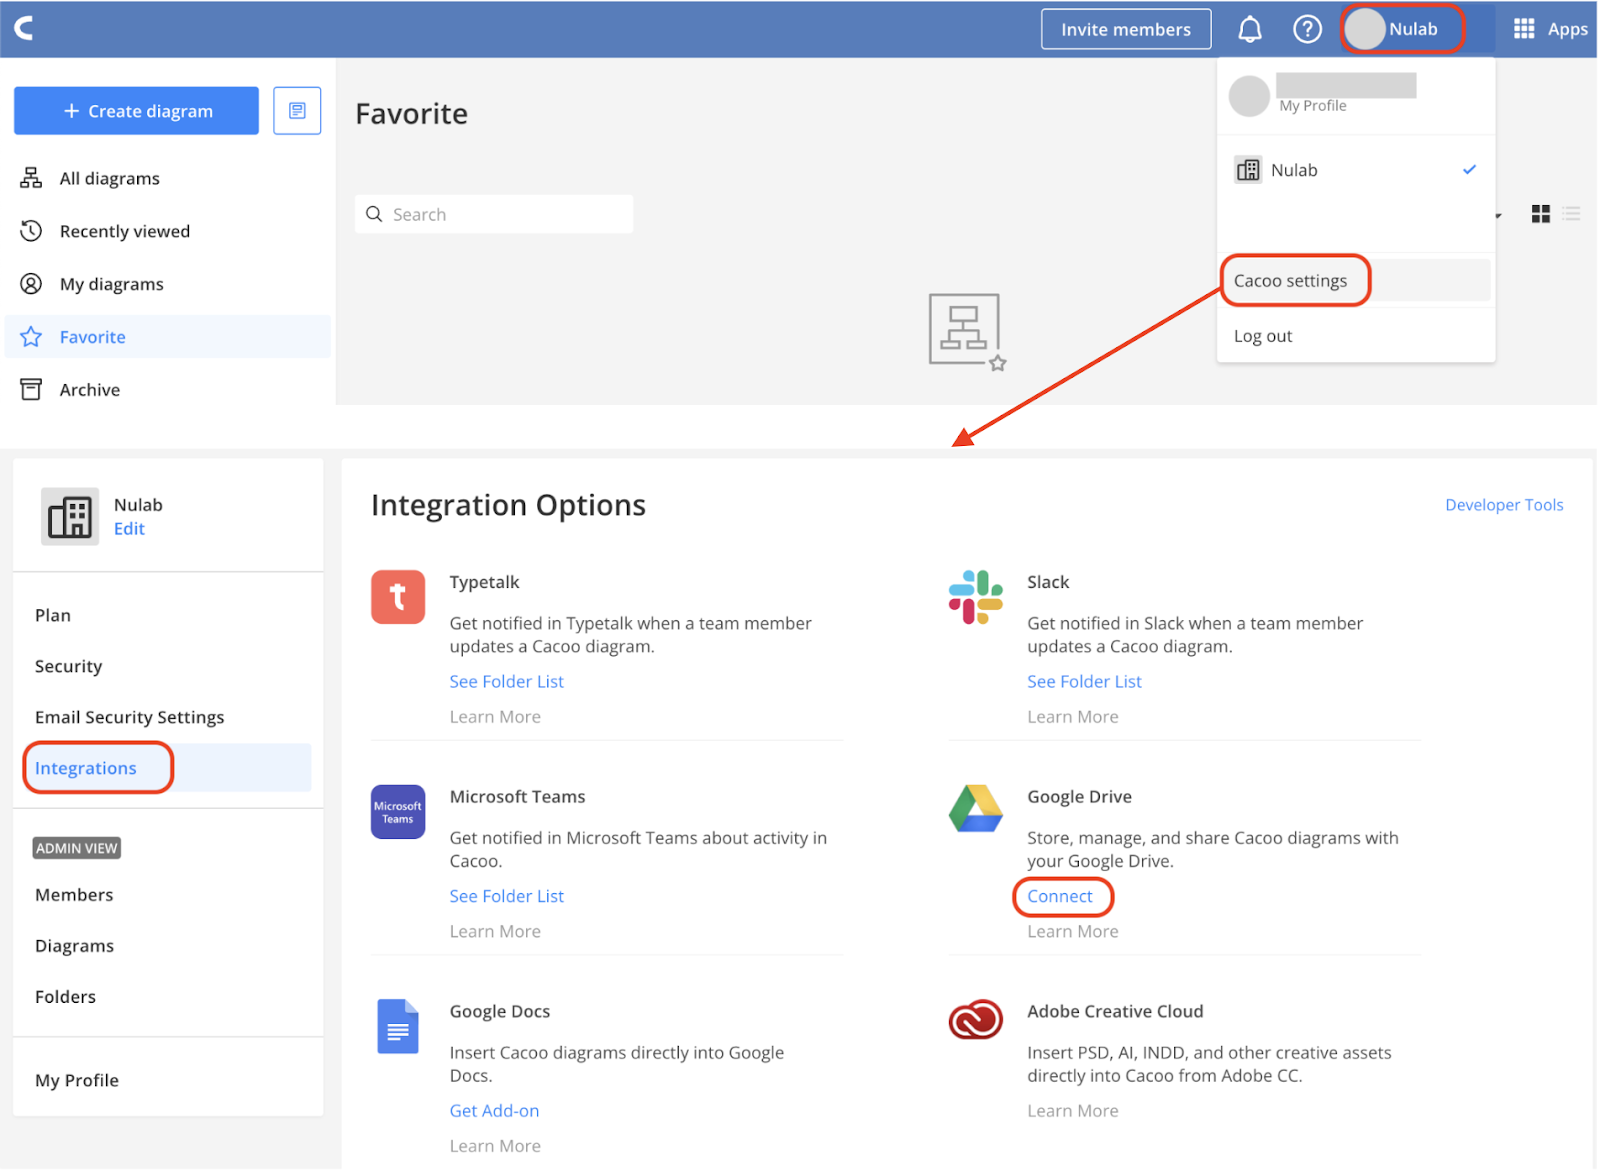
Task: Click Learn More under Typetalk
Action: 495,717
